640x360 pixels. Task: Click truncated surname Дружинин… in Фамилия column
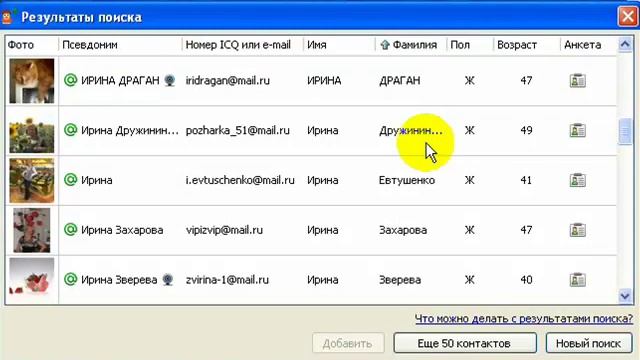411,130
